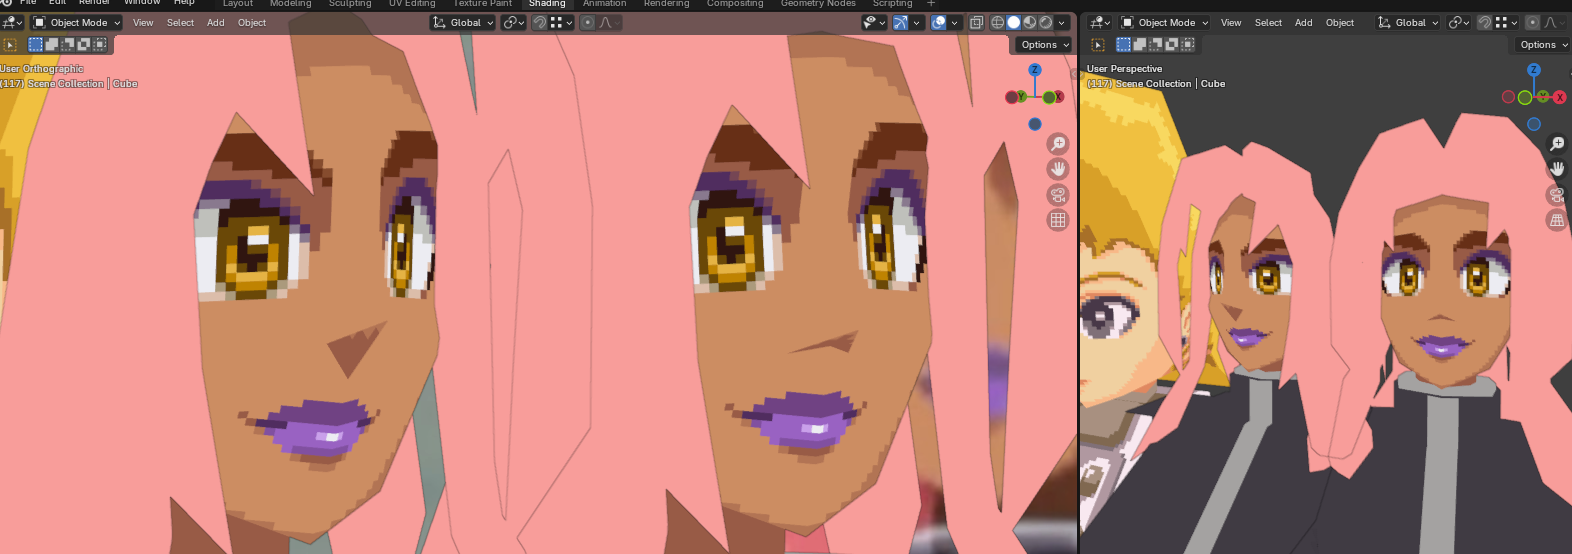Click Z axis on left viewport gizmo
1572x554 pixels.
pos(1035,70)
